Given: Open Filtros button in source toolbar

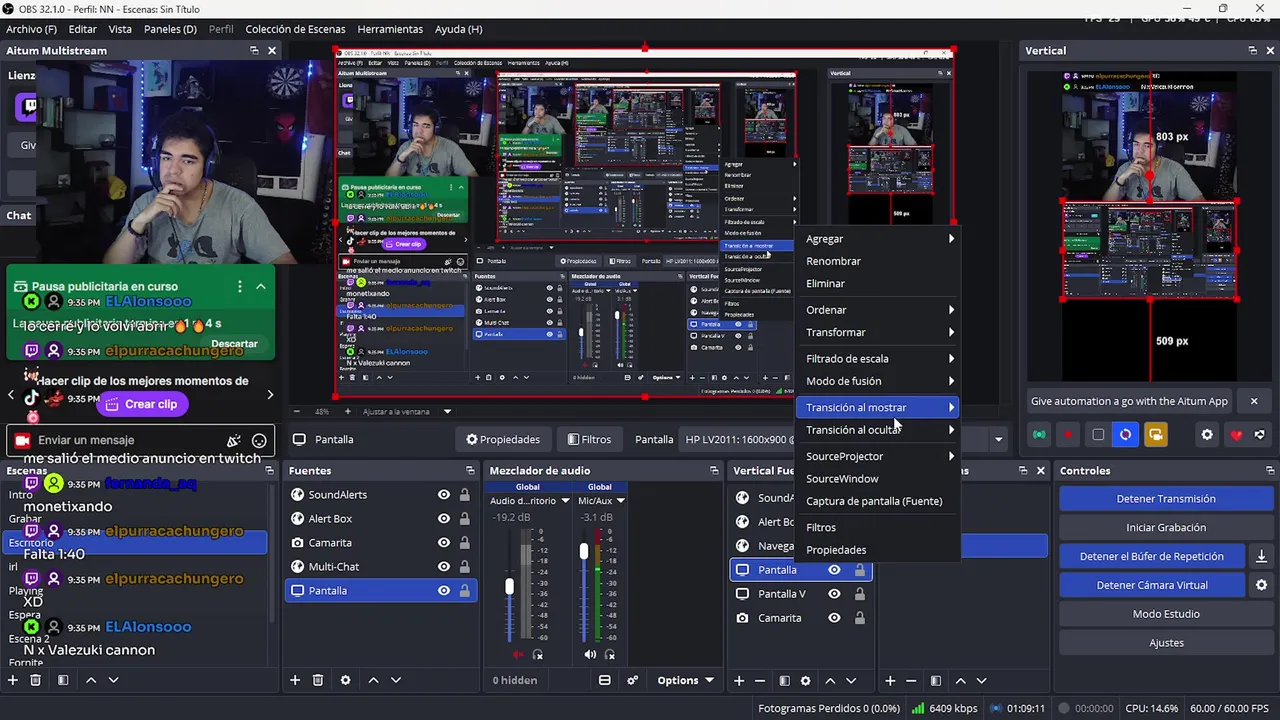Looking at the screenshot, I should coord(589,439).
